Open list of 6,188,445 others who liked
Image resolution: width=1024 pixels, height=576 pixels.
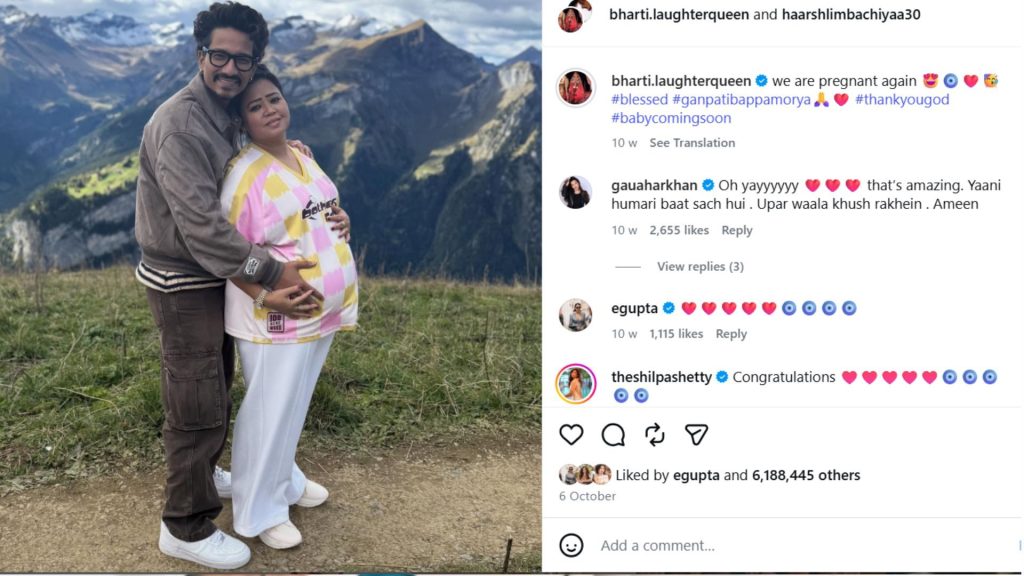806,475
